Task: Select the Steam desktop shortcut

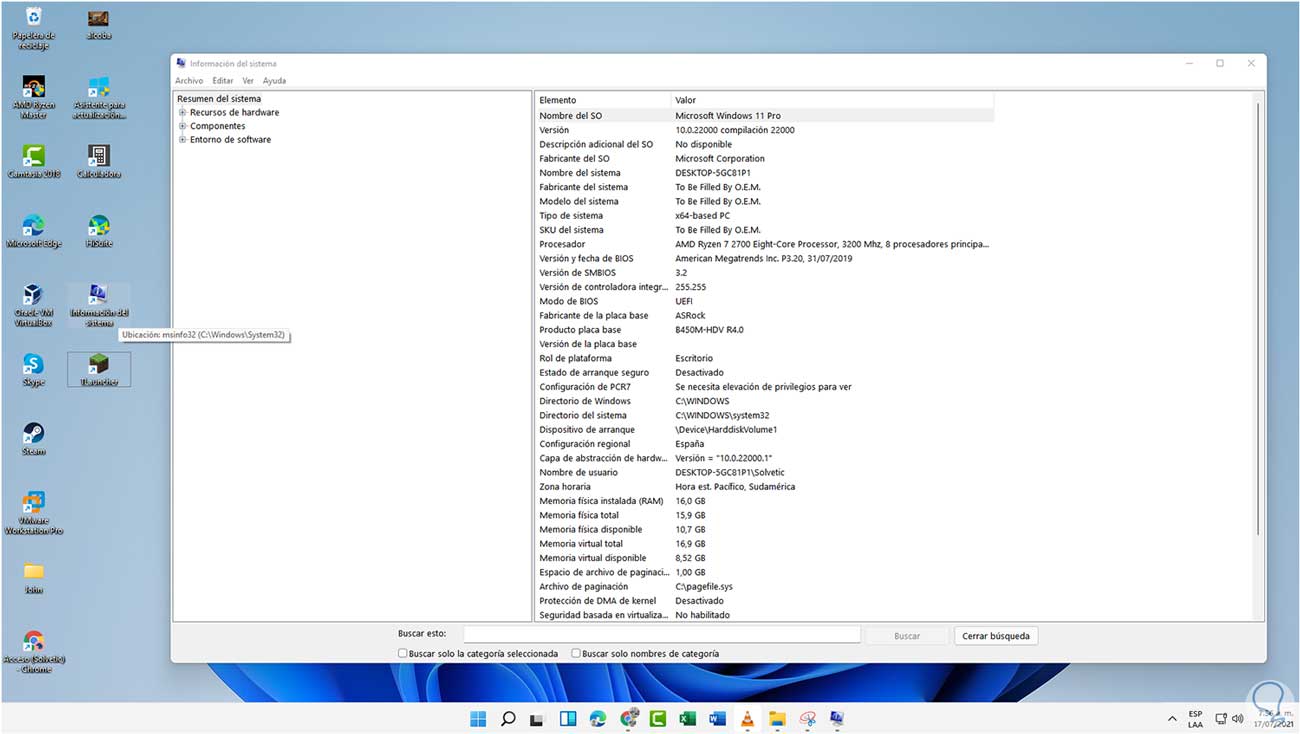Action: (x=34, y=438)
